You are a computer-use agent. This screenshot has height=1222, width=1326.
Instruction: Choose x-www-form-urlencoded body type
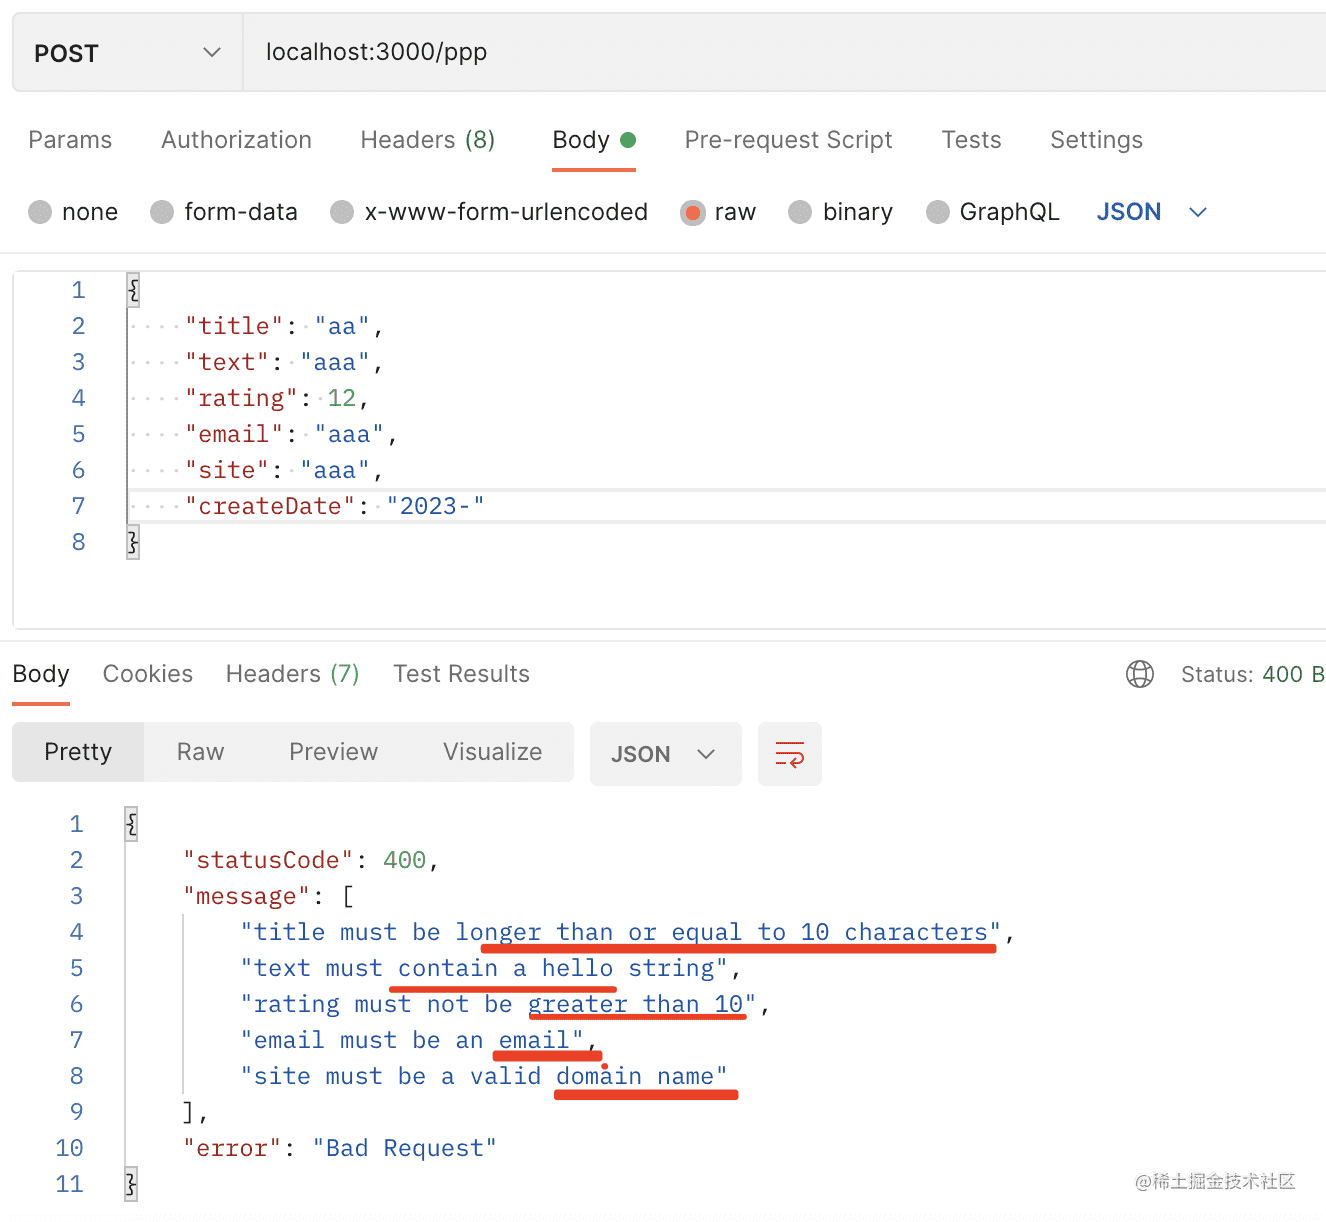point(342,212)
